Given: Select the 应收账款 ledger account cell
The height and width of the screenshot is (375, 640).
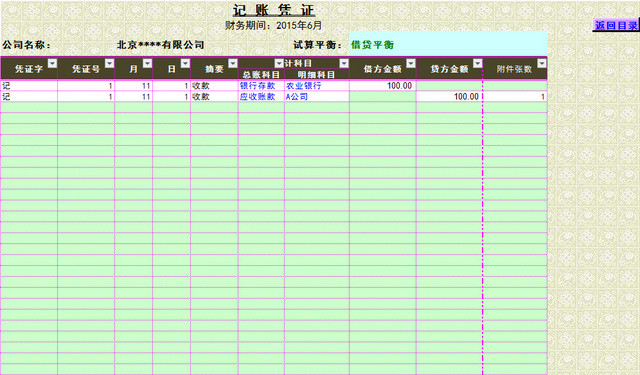Looking at the screenshot, I should [x=261, y=97].
